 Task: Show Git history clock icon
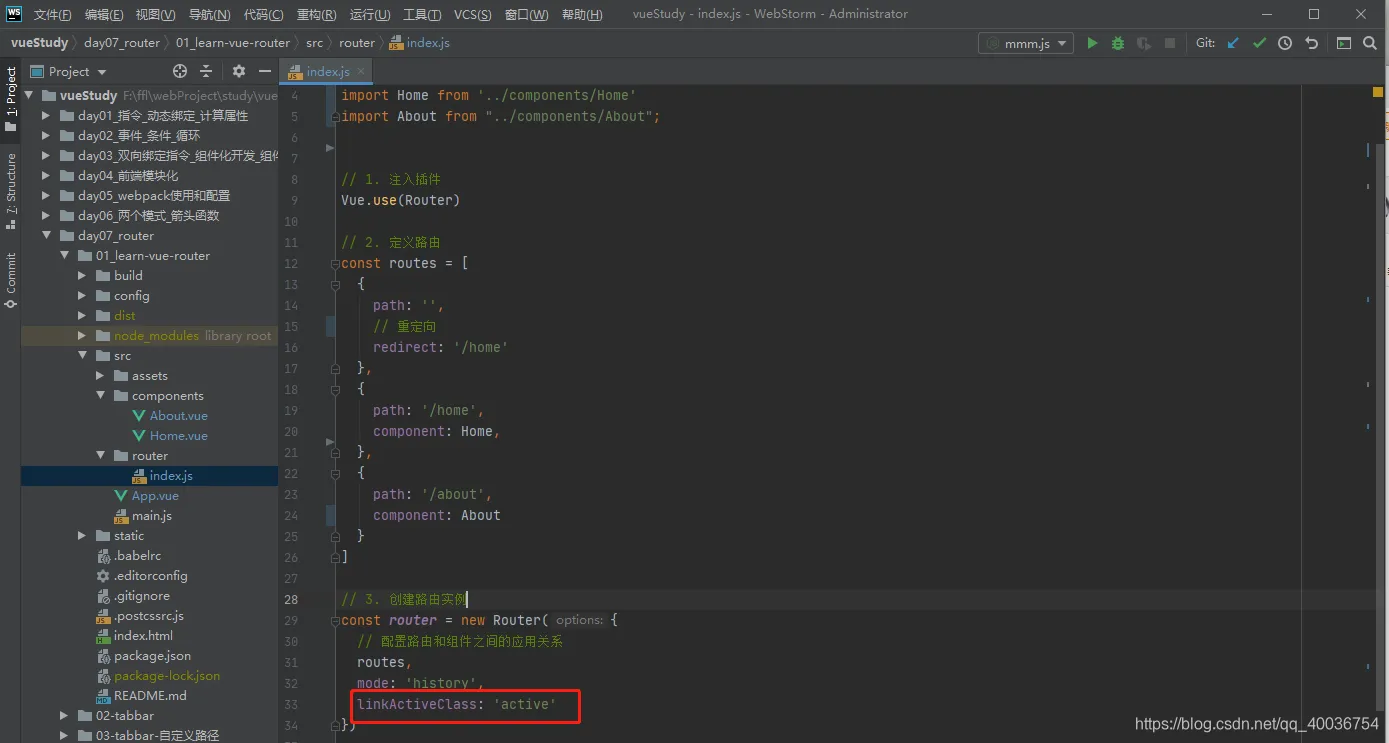click(1285, 43)
